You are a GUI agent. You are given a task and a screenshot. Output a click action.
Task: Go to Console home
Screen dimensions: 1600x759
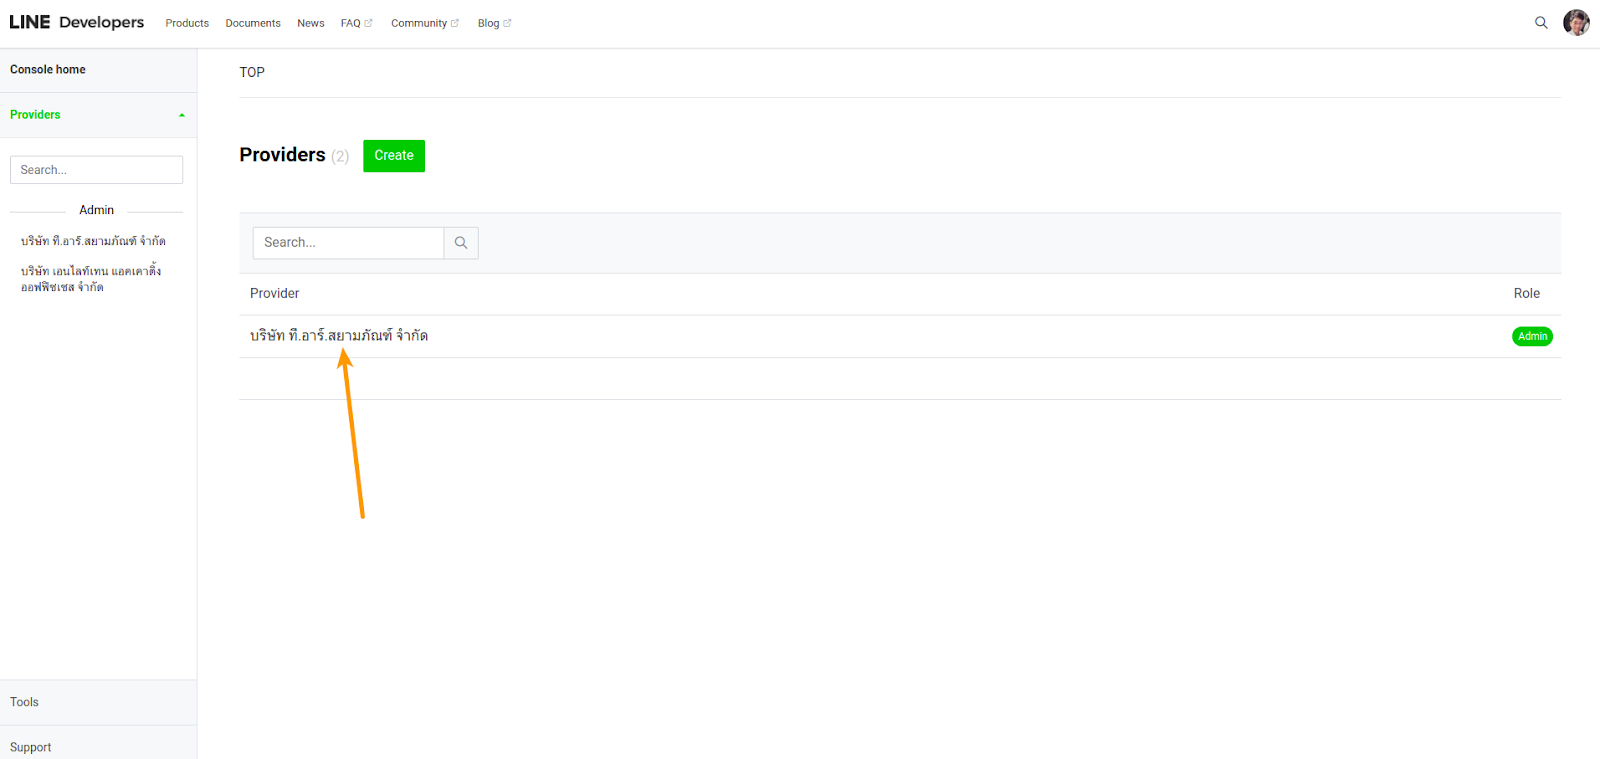[48, 70]
